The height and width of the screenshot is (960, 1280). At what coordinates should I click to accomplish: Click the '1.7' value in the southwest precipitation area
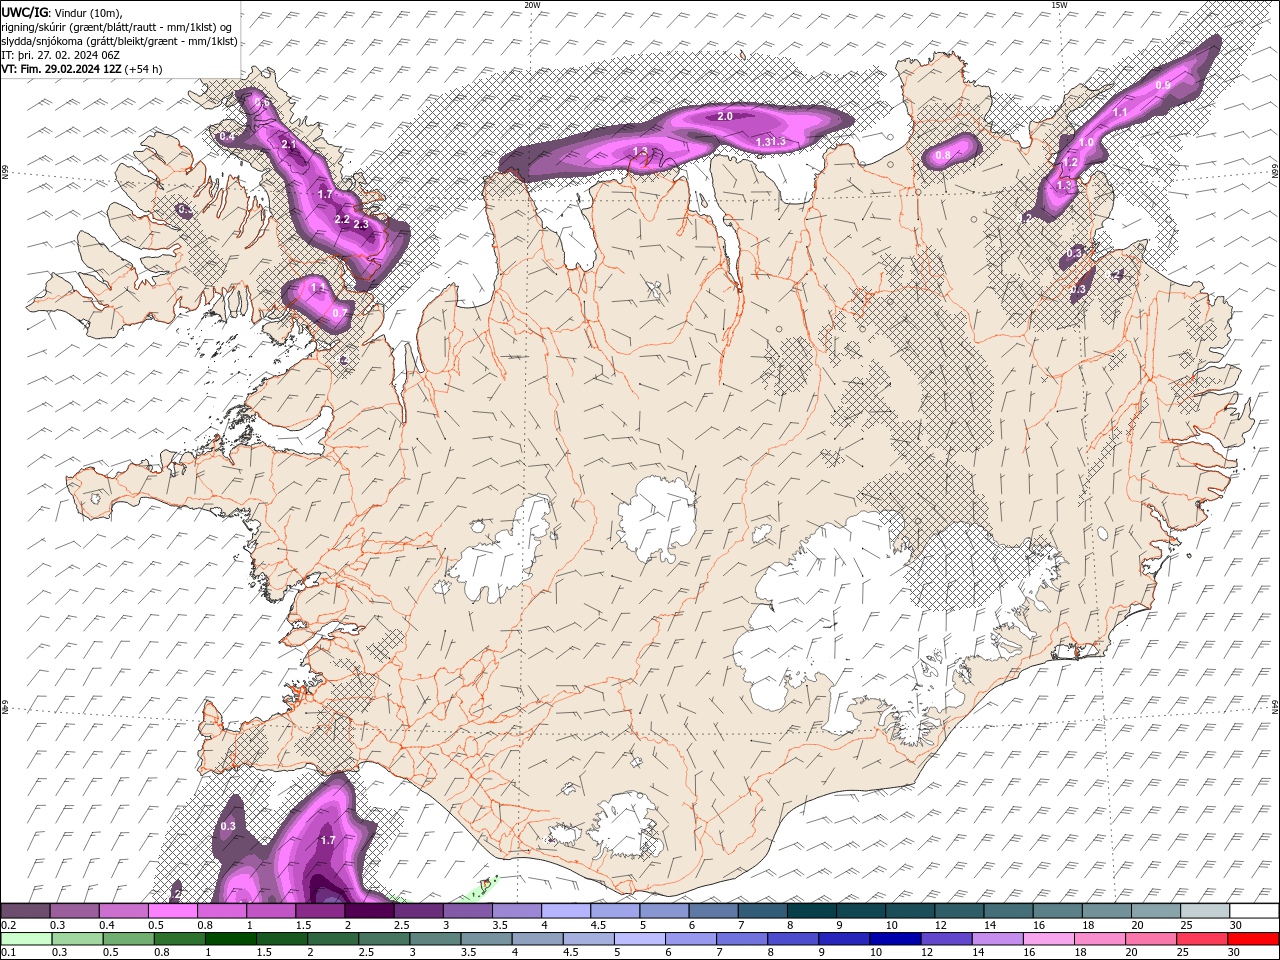327,841
